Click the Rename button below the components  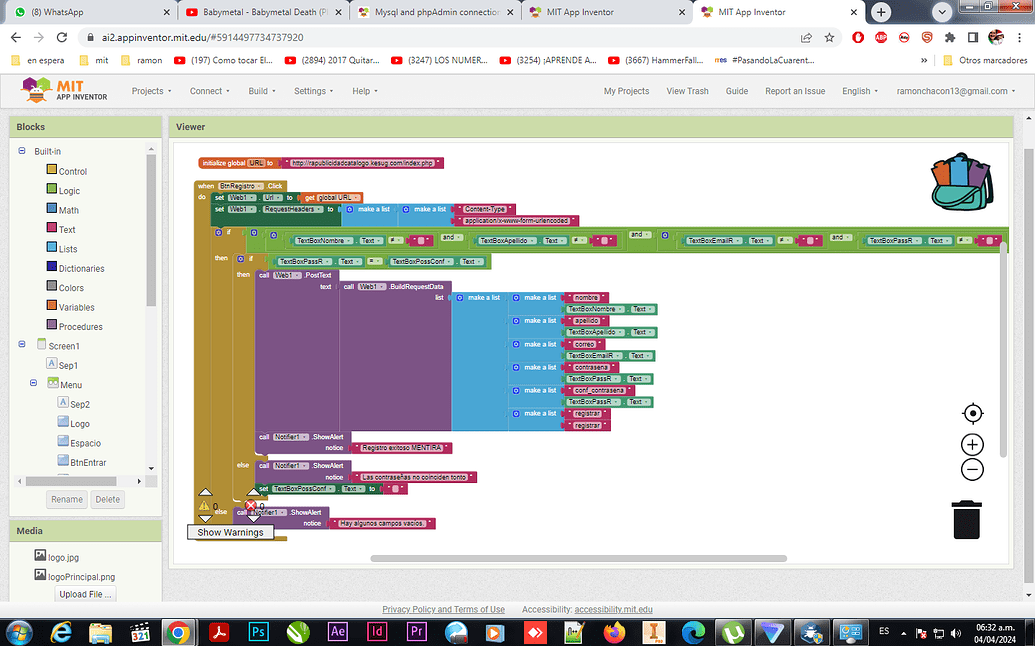pyautogui.click(x=66, y=498)
